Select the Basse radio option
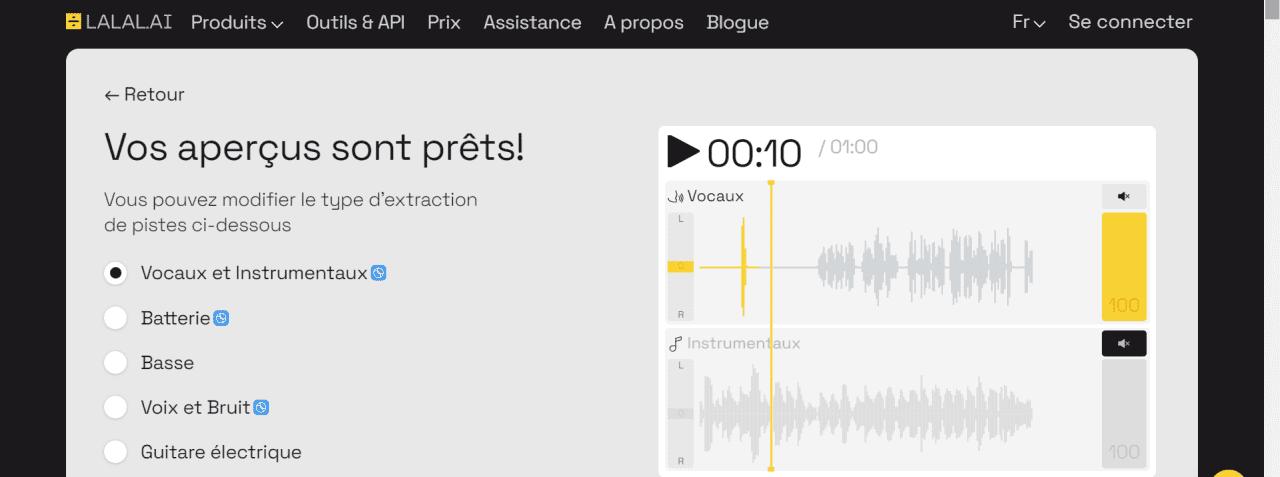Image resolution: width=1280 pixels, height=477 pixels. (116, 363)
